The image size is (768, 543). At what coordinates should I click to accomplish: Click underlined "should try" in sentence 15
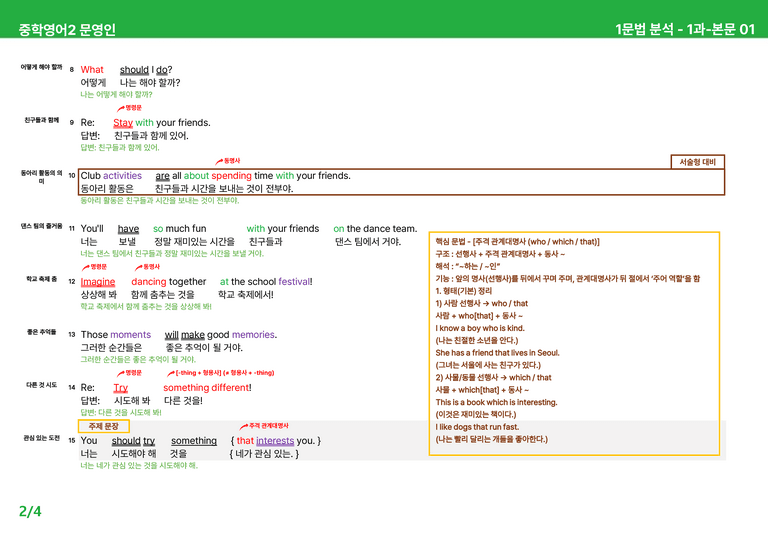(133, 441)
